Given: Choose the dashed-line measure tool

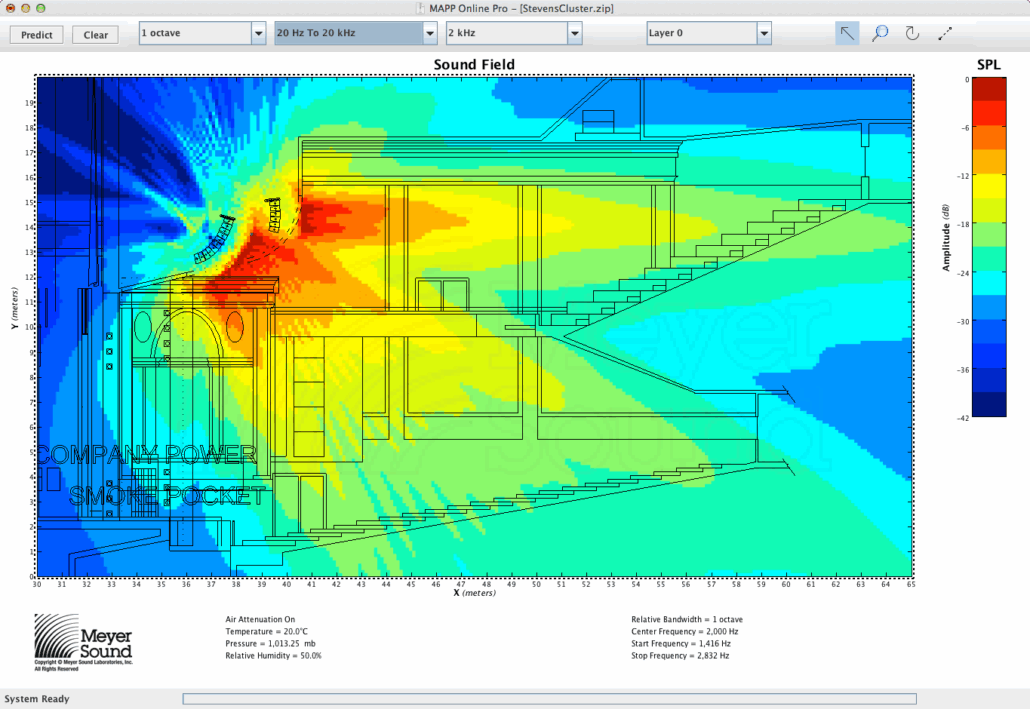Looking at the screenshot, I should pos(945,33).
